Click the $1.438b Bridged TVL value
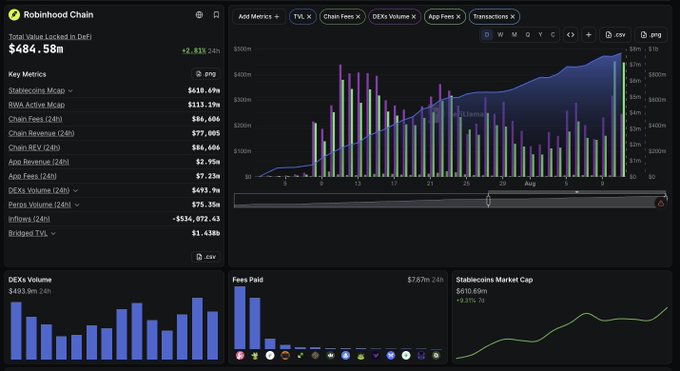This screenshot has height=371, width=680. [206, 233]
